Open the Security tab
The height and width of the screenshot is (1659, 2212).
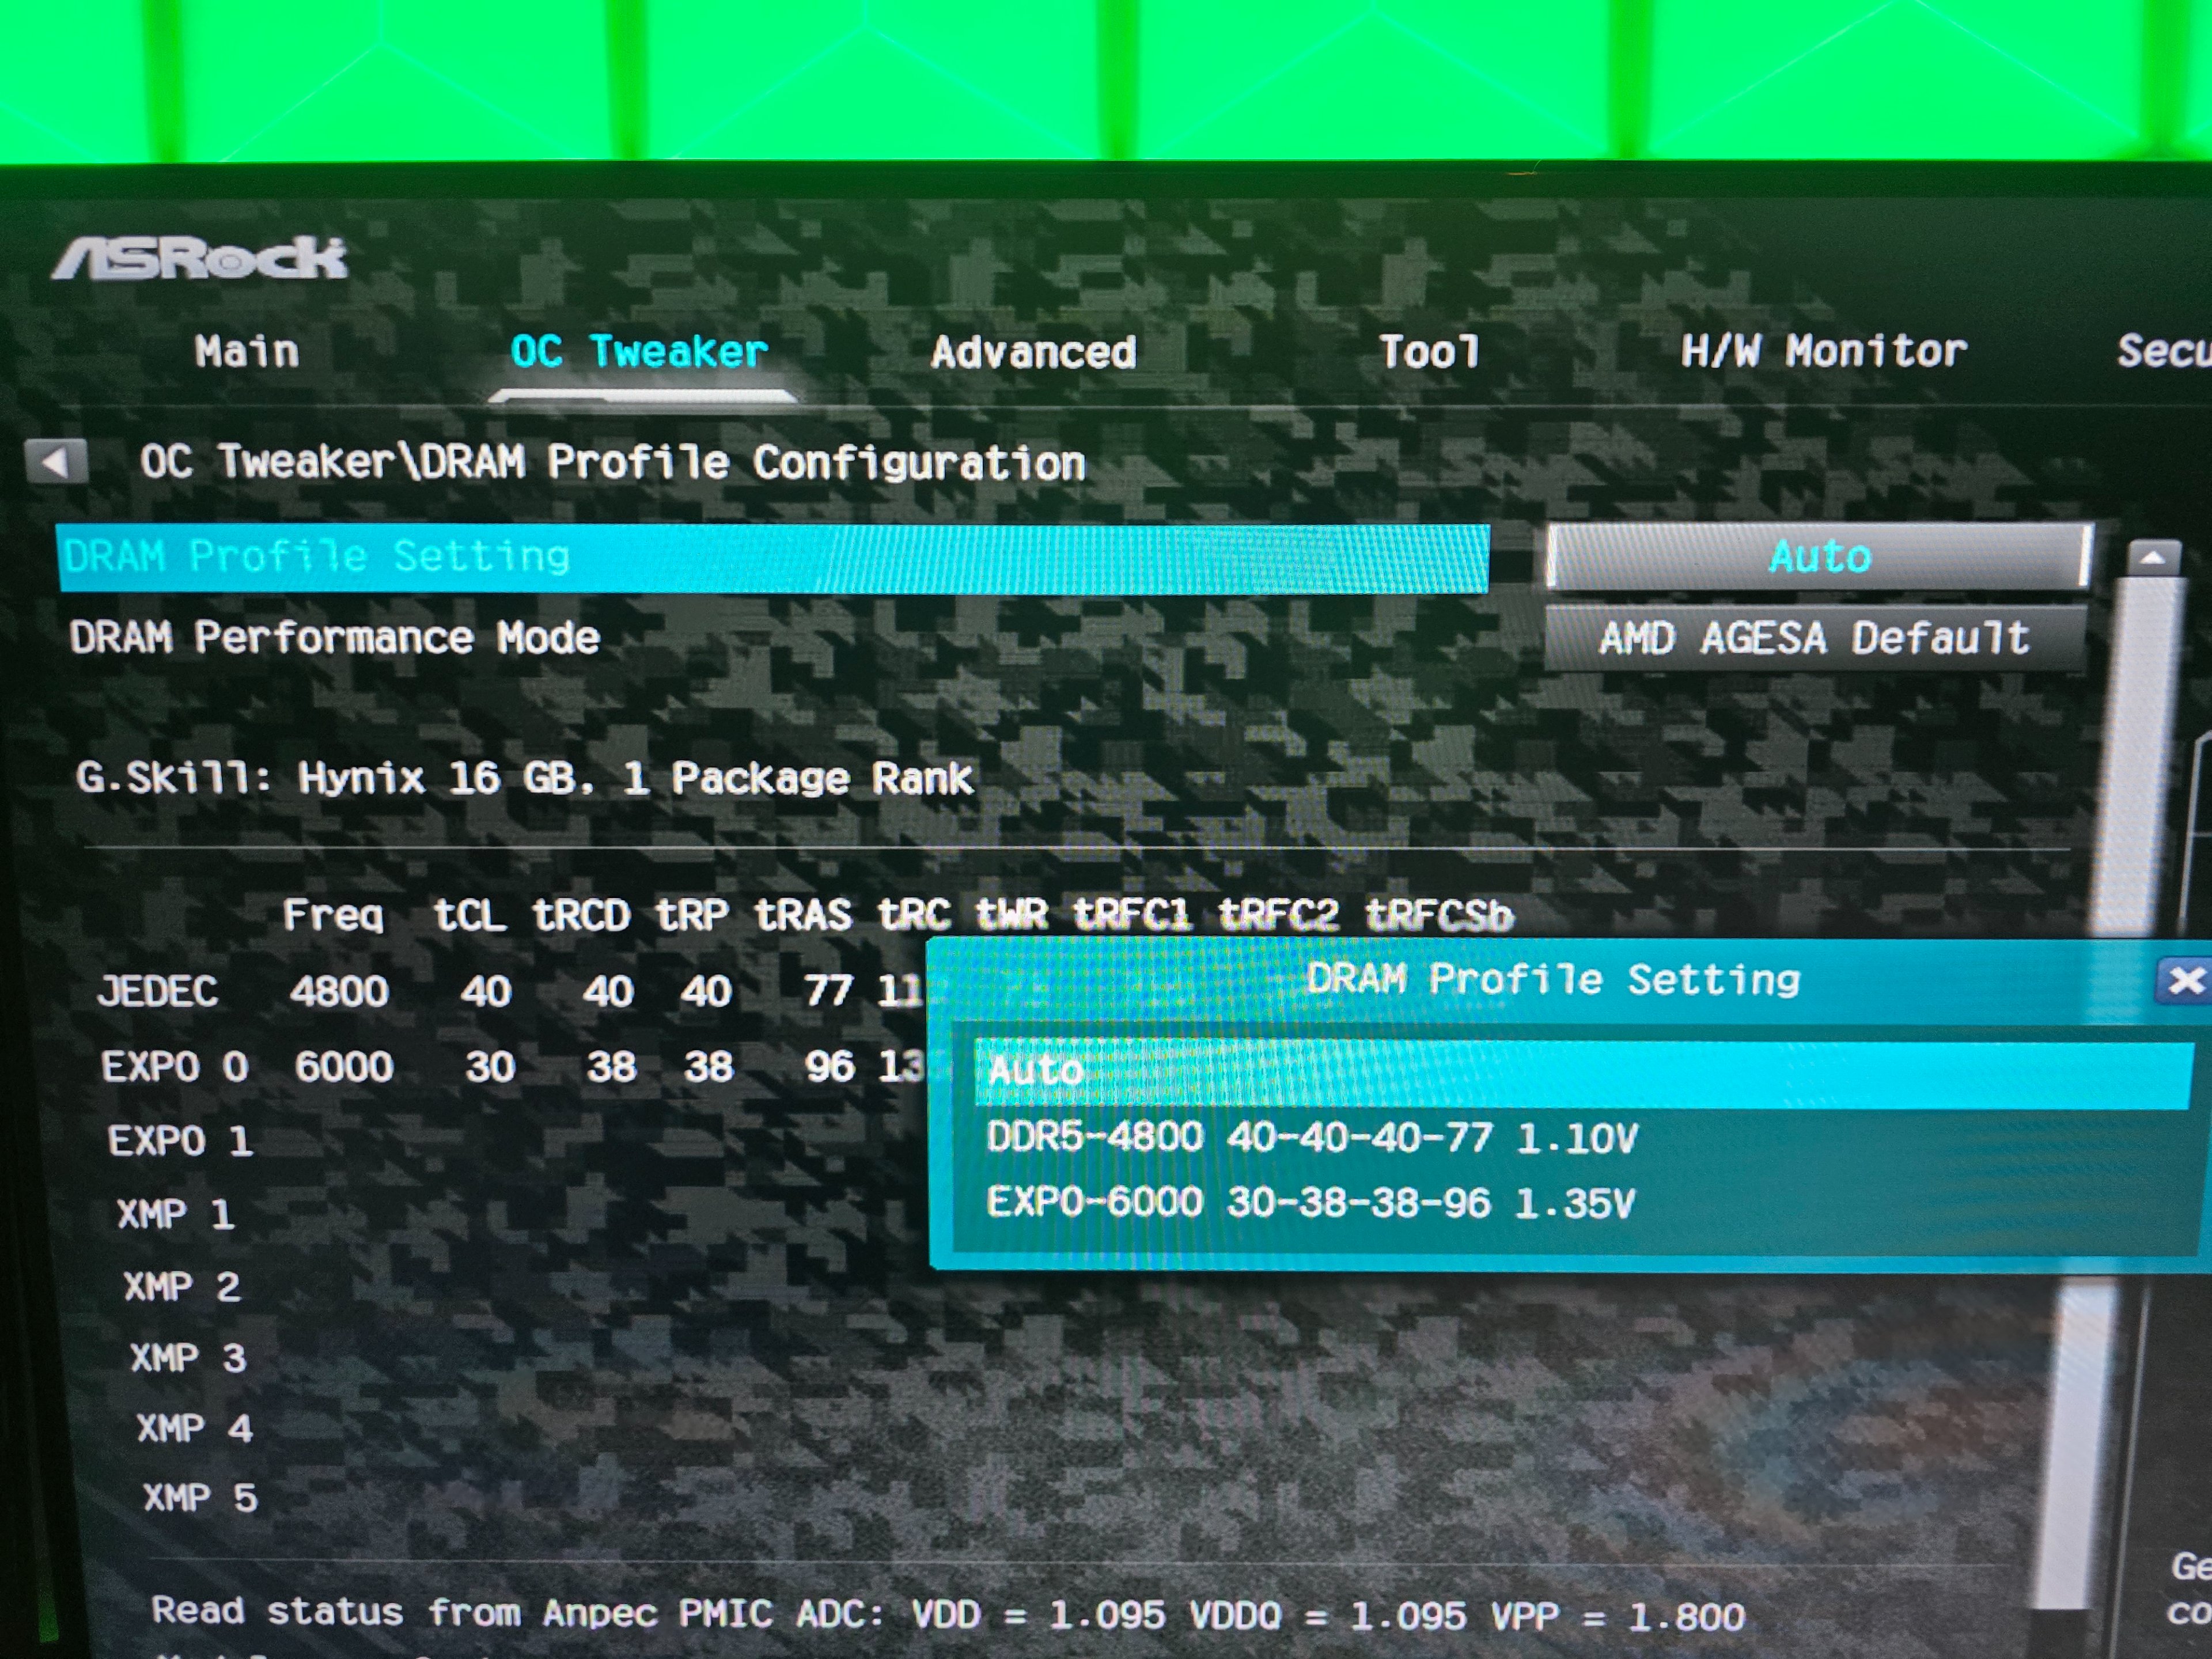click(x=2163, y=351)
